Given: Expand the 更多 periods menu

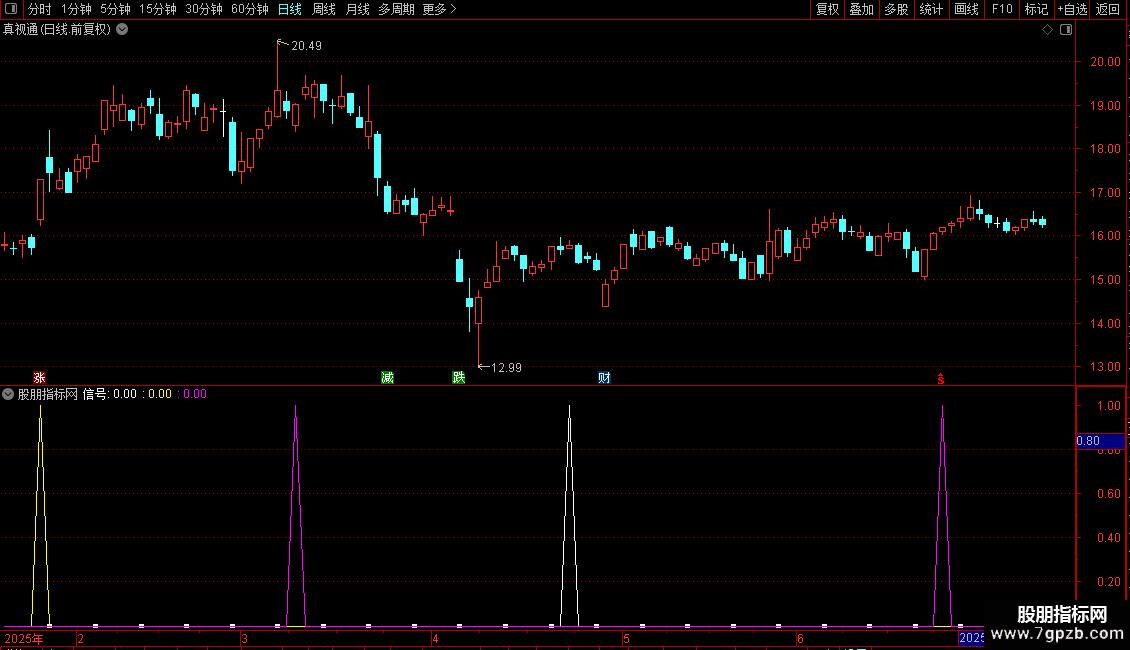Looking at the screenshot, I should (x=439, y=9).
